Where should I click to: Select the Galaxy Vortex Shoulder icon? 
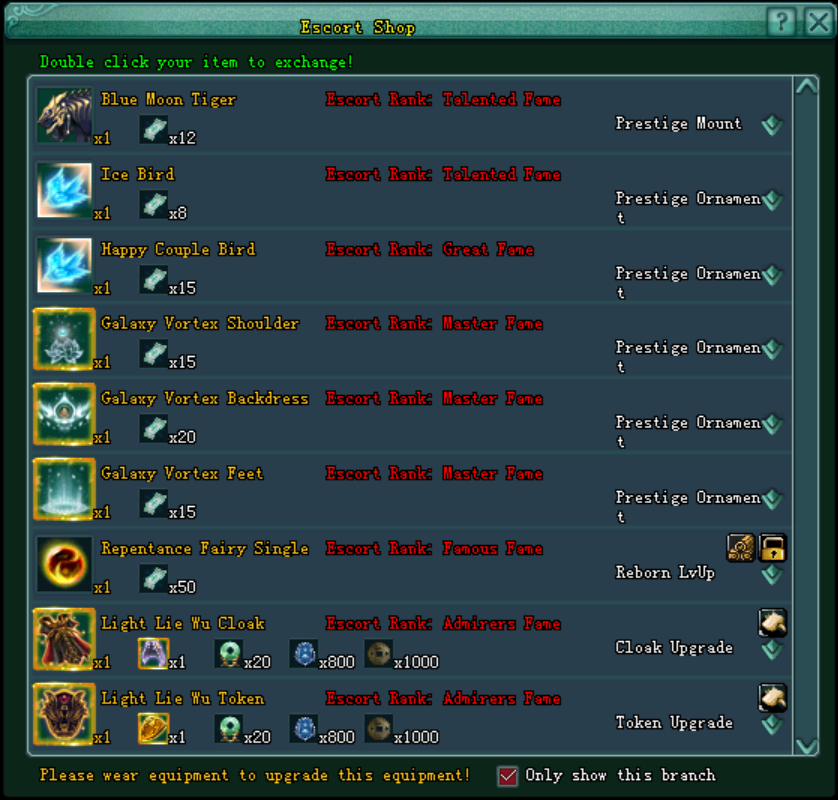[64, 339]
